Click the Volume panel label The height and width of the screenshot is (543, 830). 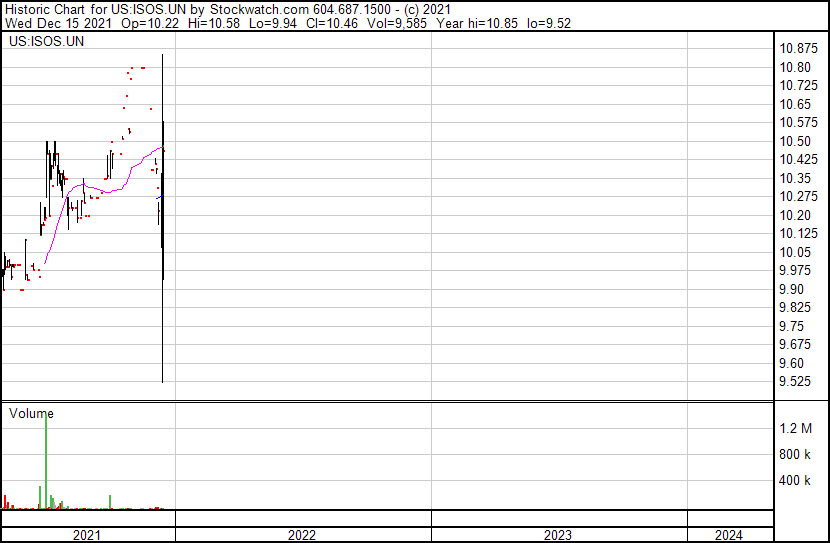click(x=31, y=413)
